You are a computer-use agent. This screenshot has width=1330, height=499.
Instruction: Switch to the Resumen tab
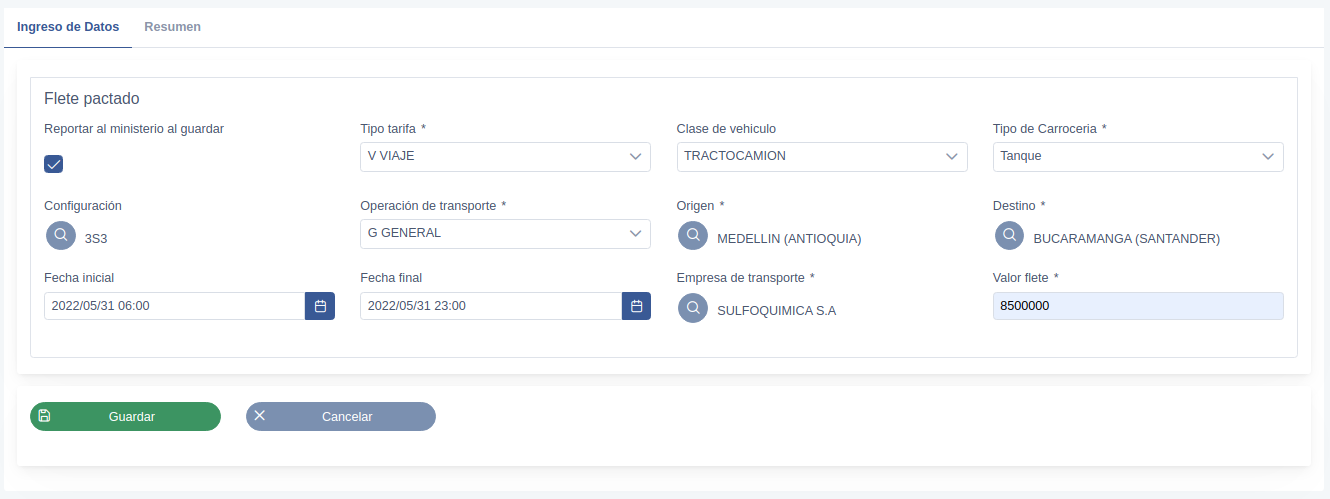tap(172, 27)
